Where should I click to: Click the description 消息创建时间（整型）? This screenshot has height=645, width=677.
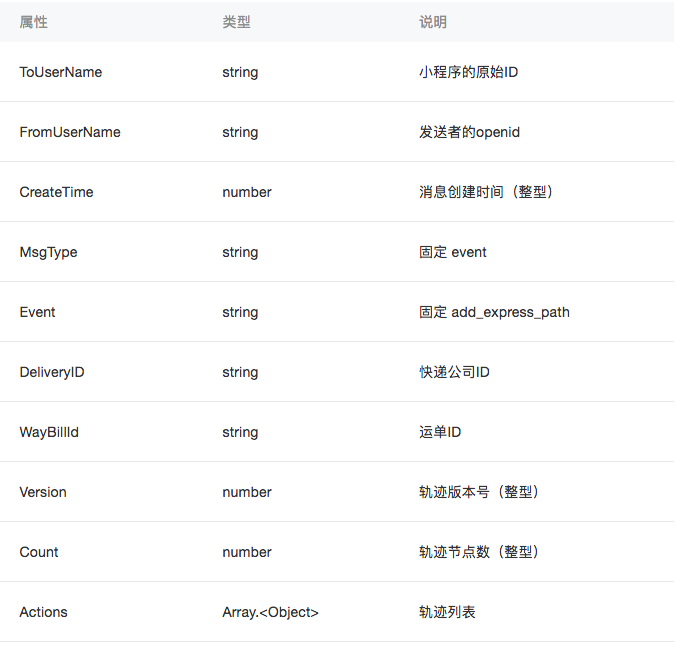tap(486, 192)
